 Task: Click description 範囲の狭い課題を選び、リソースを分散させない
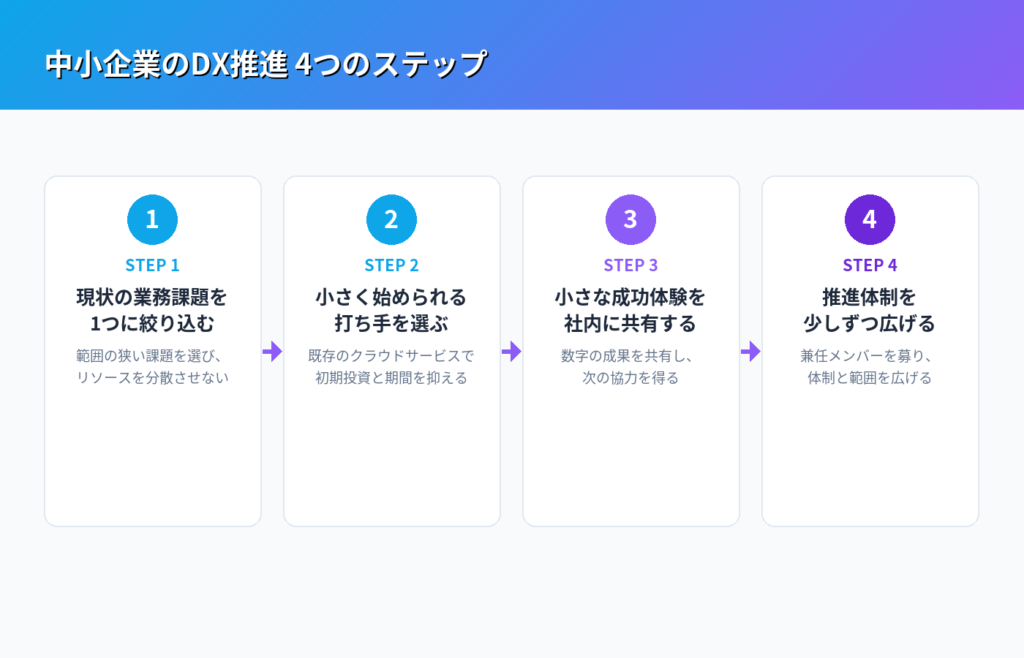152,367
